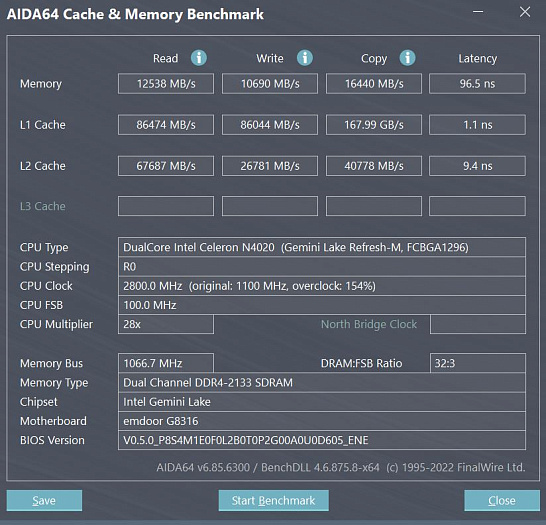Screen dimensions: 546x525
Task: Click the CPU Type field showing Celeron N4020
Action: 322,247
